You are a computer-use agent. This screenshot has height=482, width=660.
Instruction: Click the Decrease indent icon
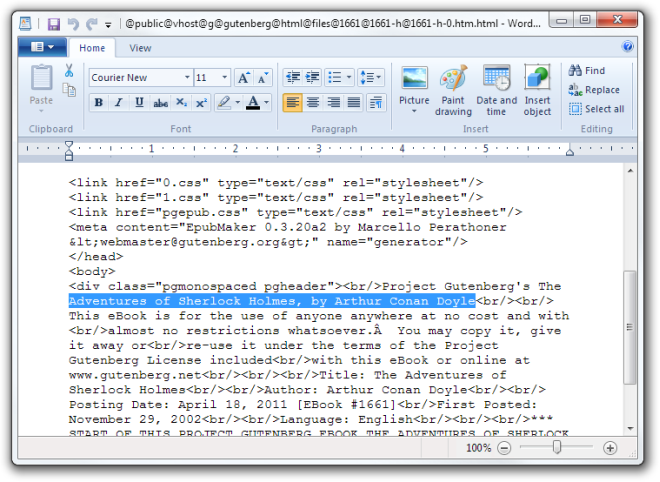[293, 77]
